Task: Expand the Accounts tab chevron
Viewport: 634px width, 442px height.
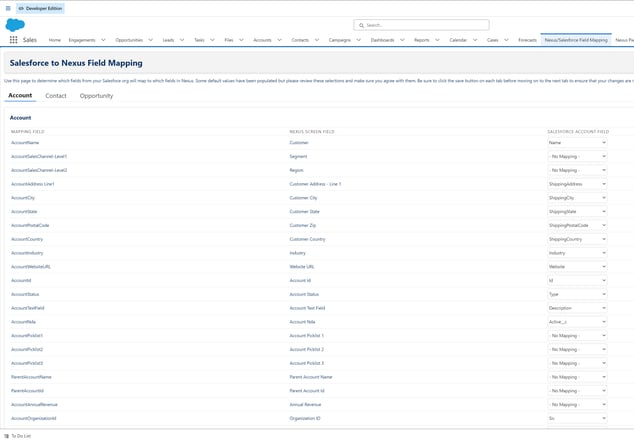Action: point(279,40)
